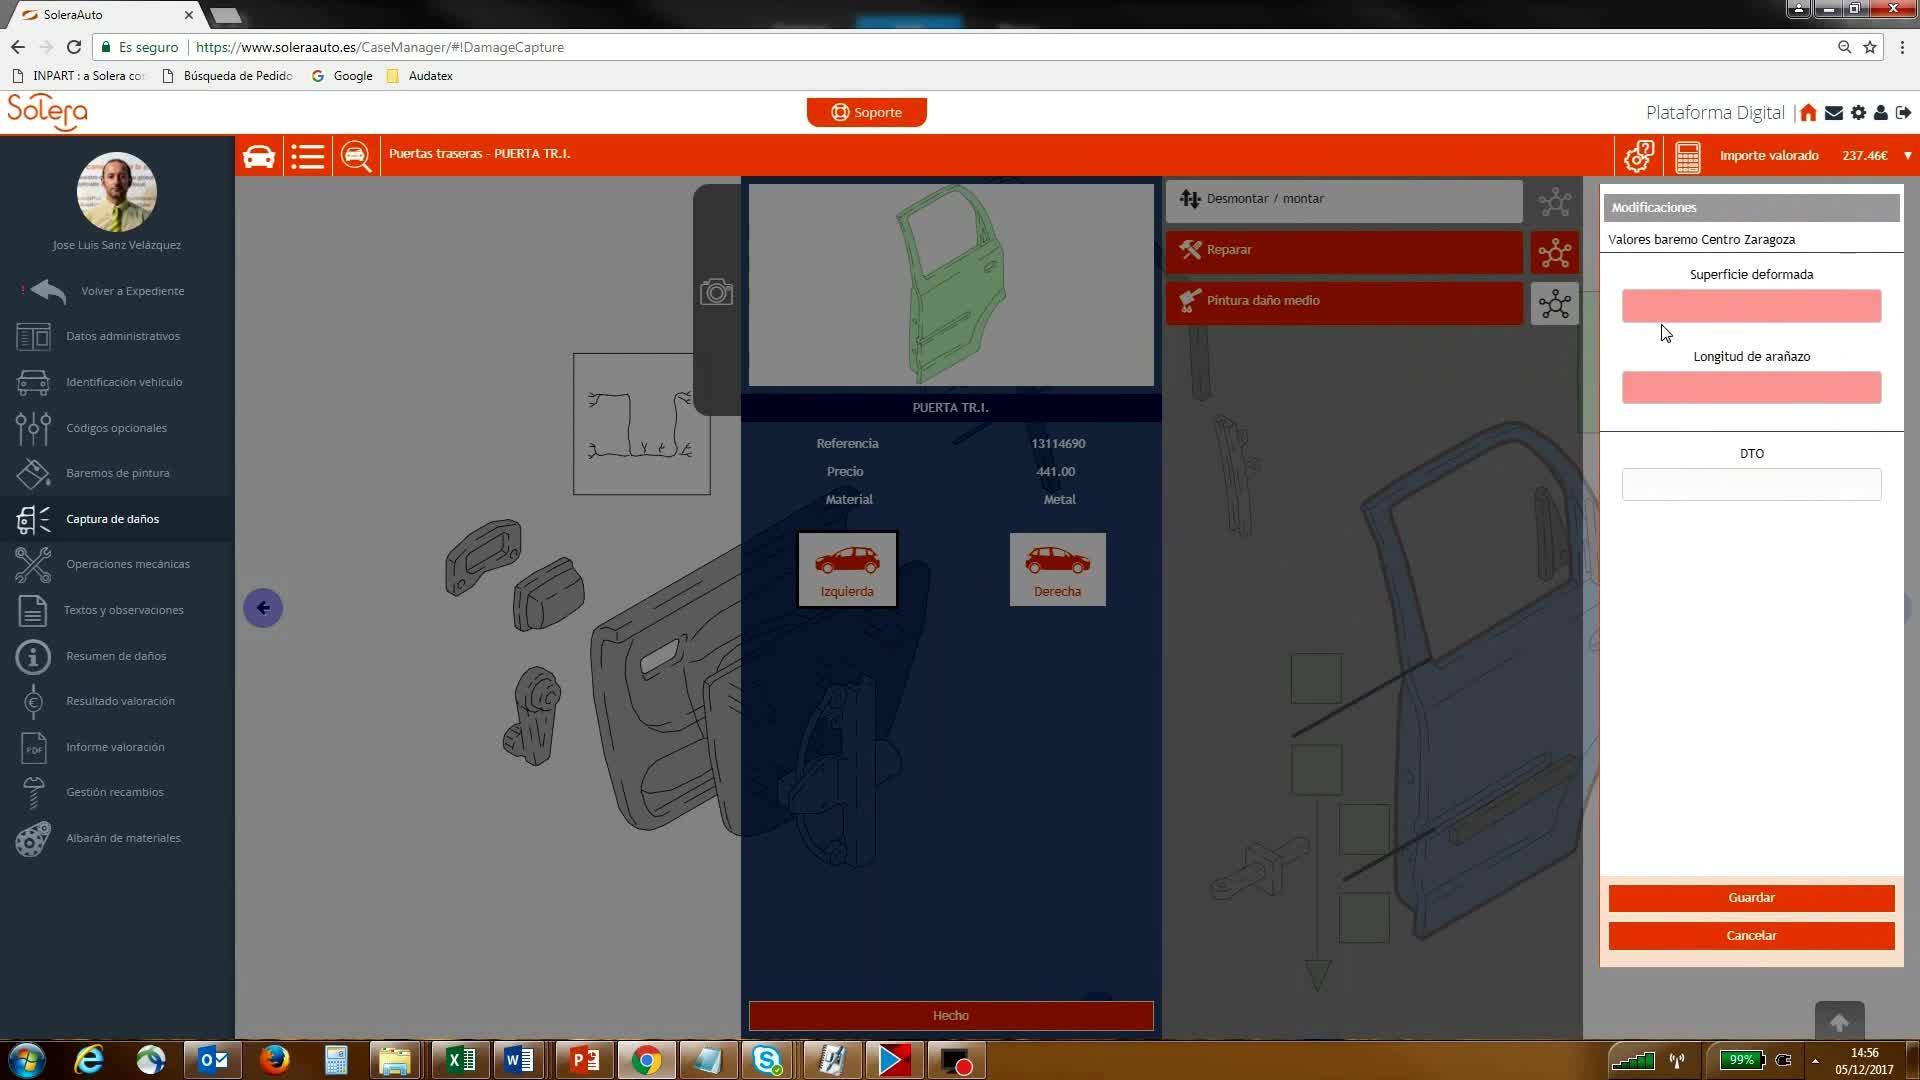Screen dimensions: 1920x1080
Task: Go to Operaciones mecánicas menu item
Action: click(x=127, y=564)
